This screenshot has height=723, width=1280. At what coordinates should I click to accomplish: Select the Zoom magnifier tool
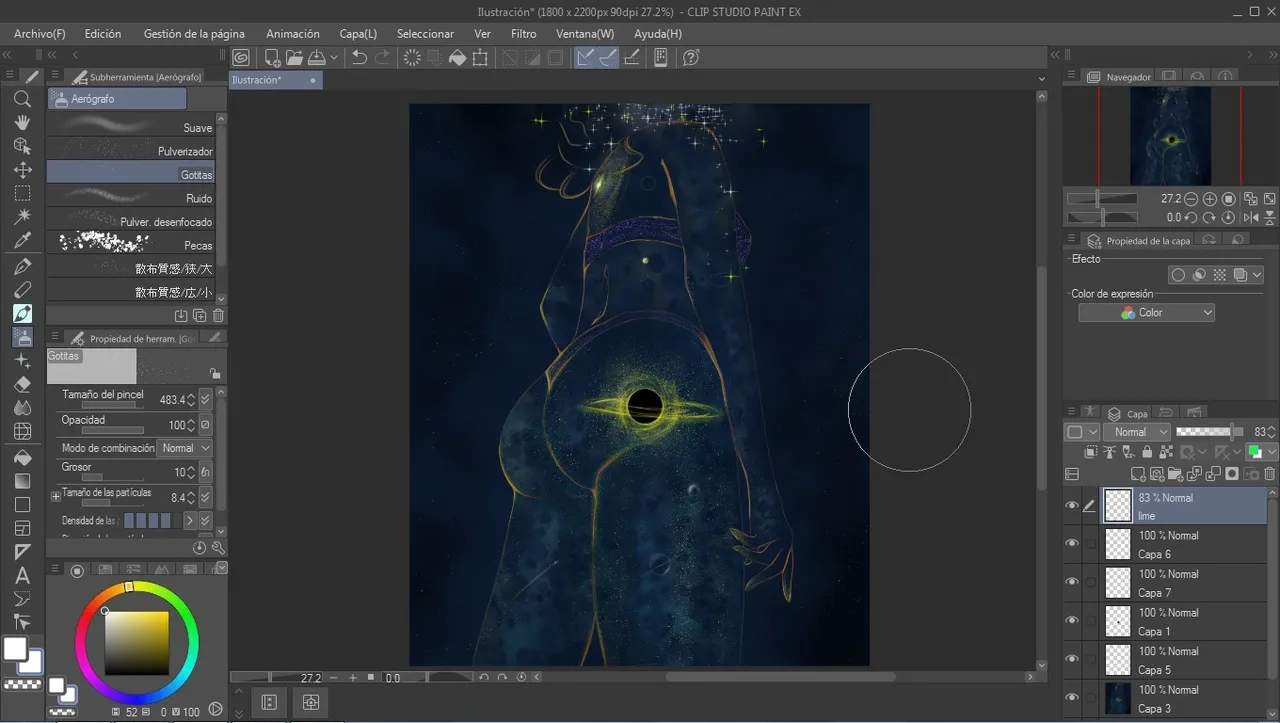(x=22, y=99)
